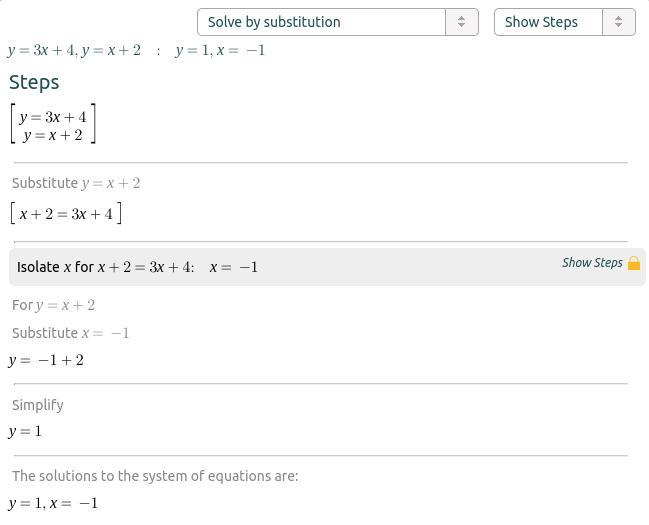The height and width of the screenshot is (525, 649).
Task: Open the "Solve by substitution" method dropdown
Action: tap(320, 22)
